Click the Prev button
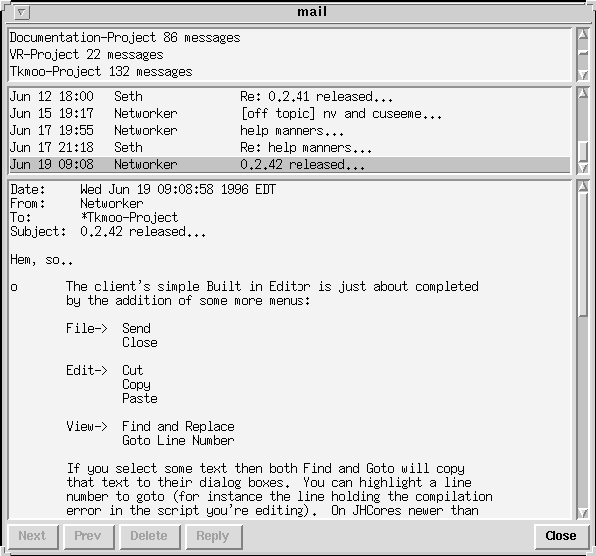This screenshot has width=596, height=556. click(89, 536)
